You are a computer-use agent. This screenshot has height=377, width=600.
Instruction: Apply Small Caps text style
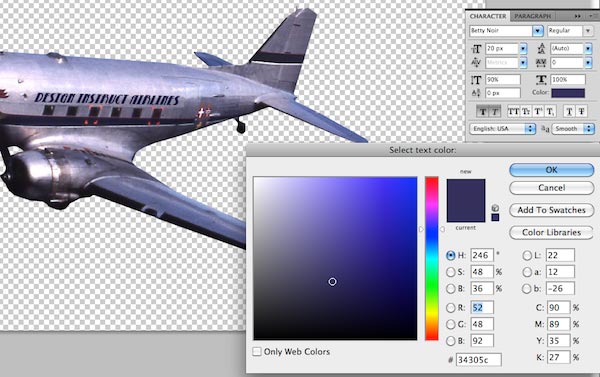point(526,111)
